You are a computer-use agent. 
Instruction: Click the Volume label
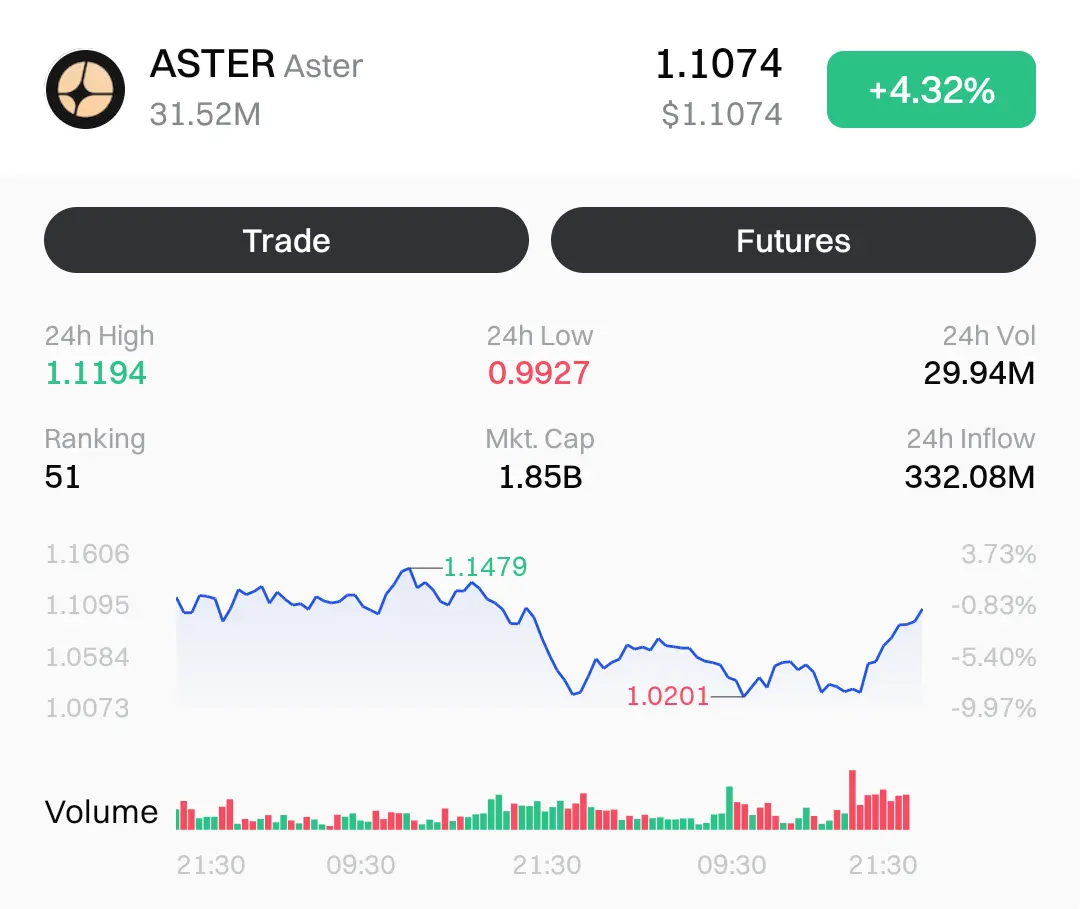point(101,811)
